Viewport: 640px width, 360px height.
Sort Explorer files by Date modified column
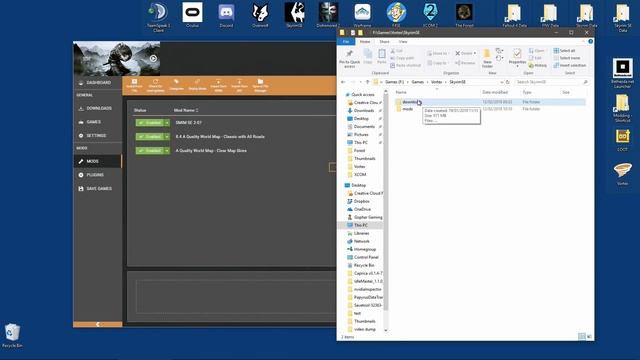pos(495,93)
